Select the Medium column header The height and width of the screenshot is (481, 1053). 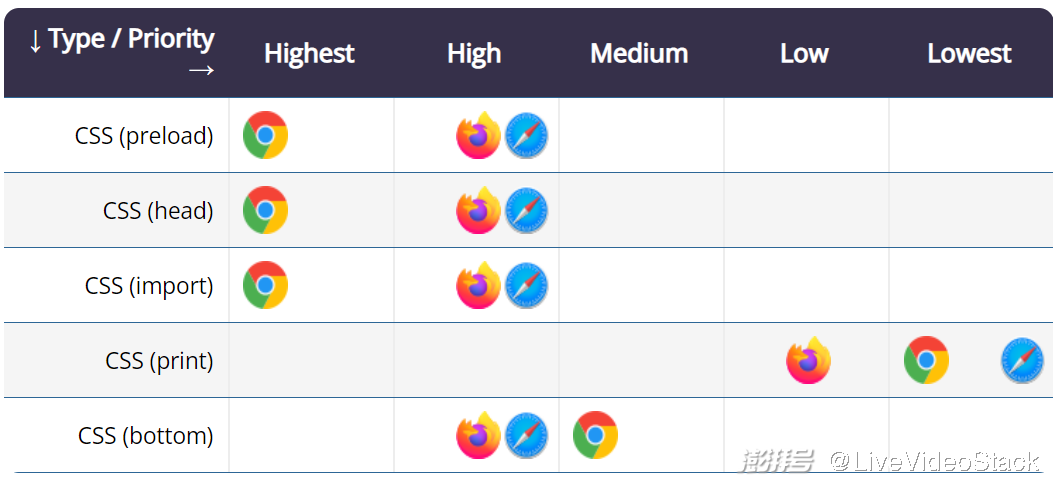[639, 53]
